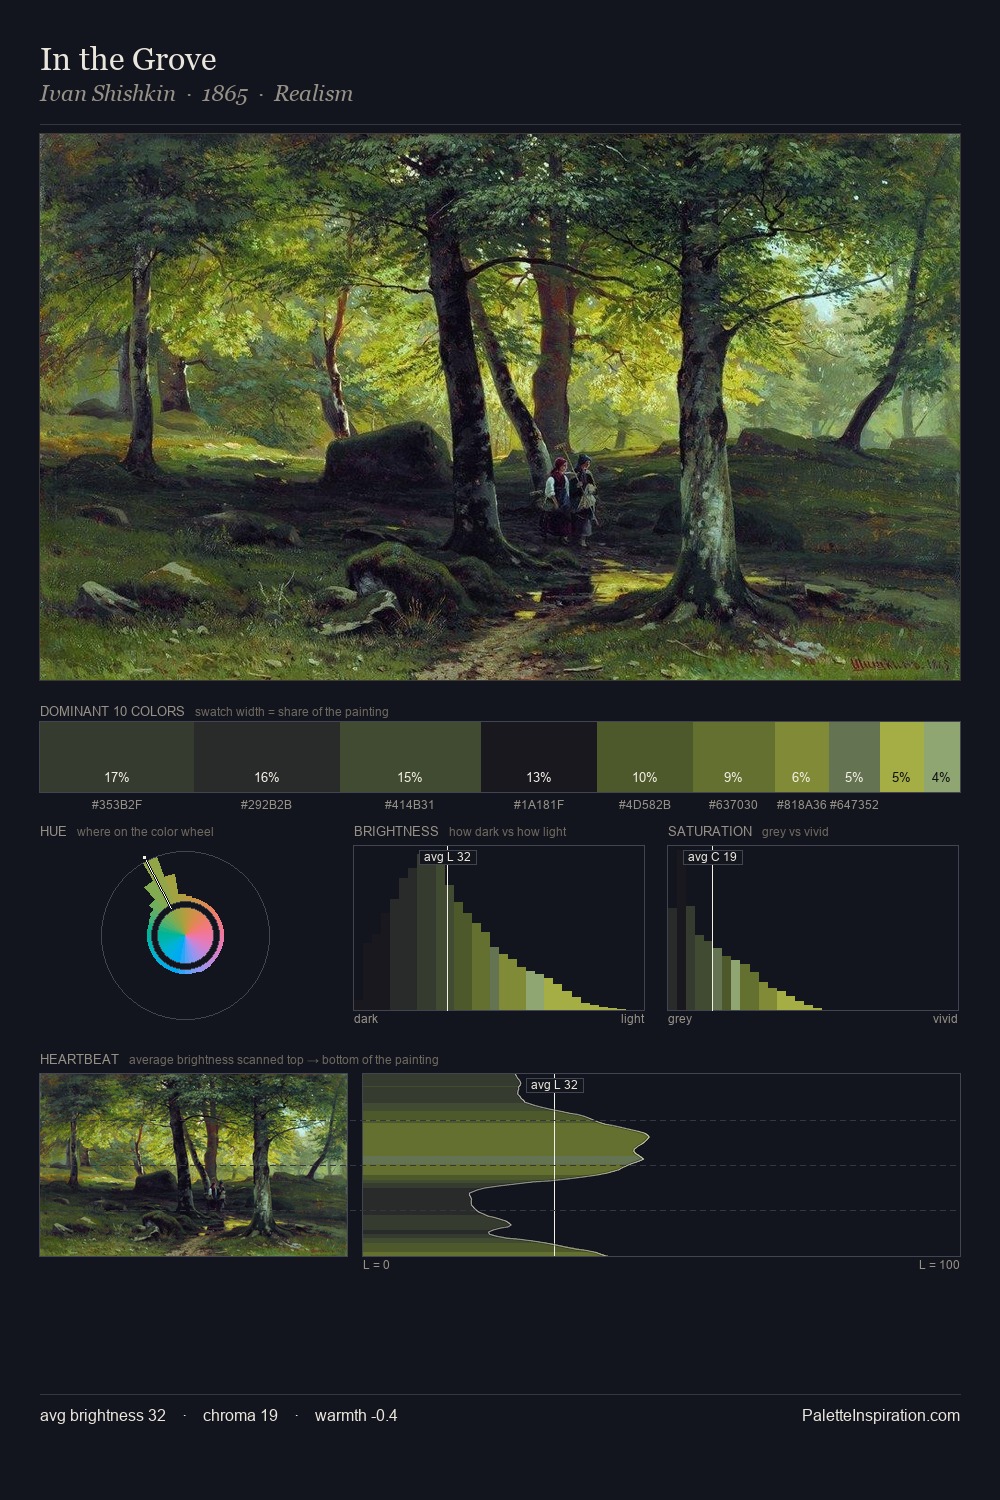Click the "avg L 32" marker in brightness histogram
The height and width of the screenshot is (1500, 1000).
[447, 857]
